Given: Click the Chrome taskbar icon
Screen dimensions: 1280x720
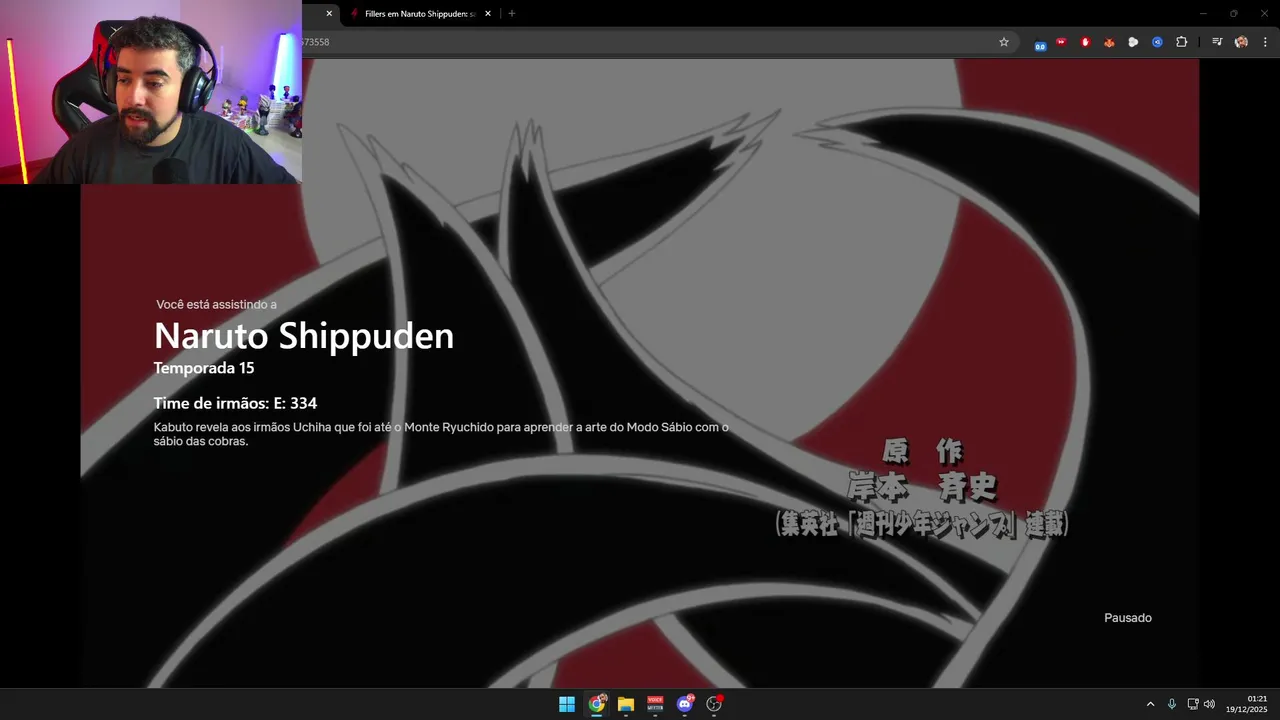Looking at the screenshot, I should tap(597, 704).
